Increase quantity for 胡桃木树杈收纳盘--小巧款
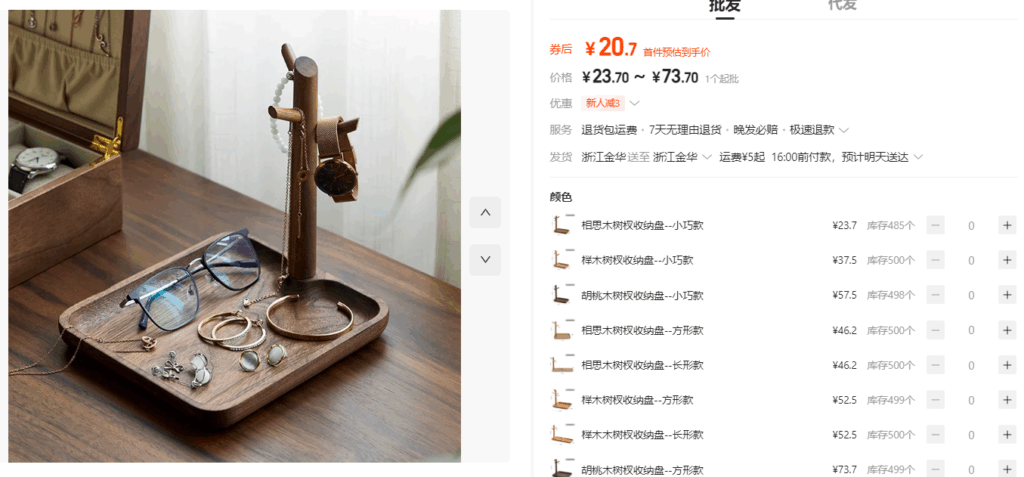 [1007, 295]
